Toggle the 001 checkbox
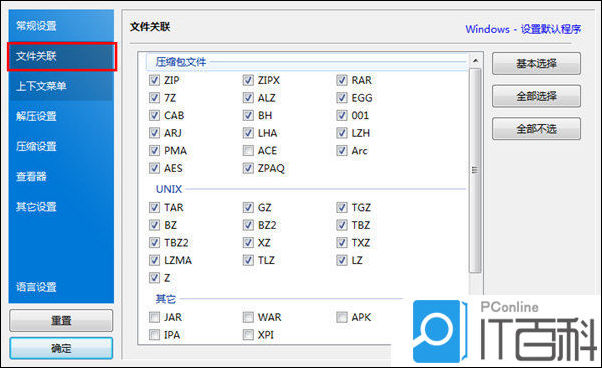 point(342,116)
